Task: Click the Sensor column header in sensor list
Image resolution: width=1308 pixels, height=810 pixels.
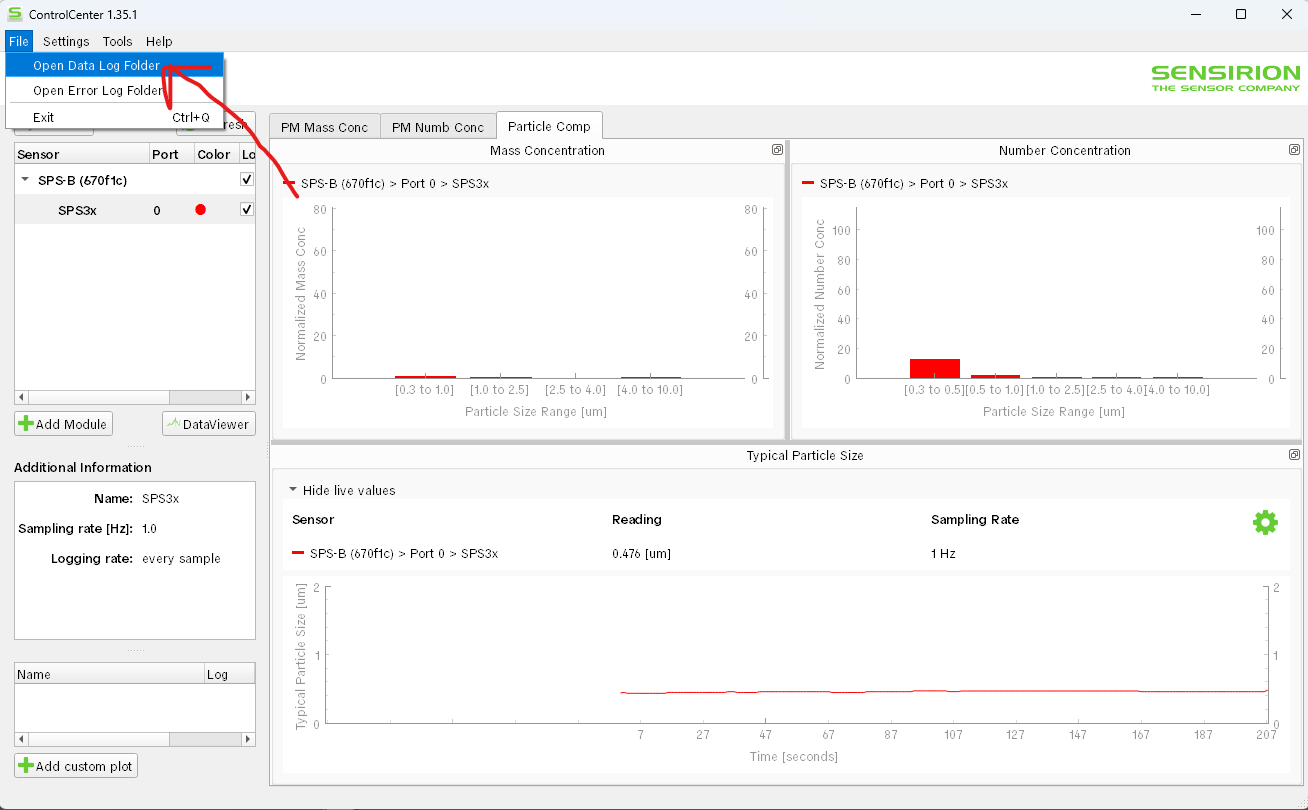Action: [x=81, y=154]
